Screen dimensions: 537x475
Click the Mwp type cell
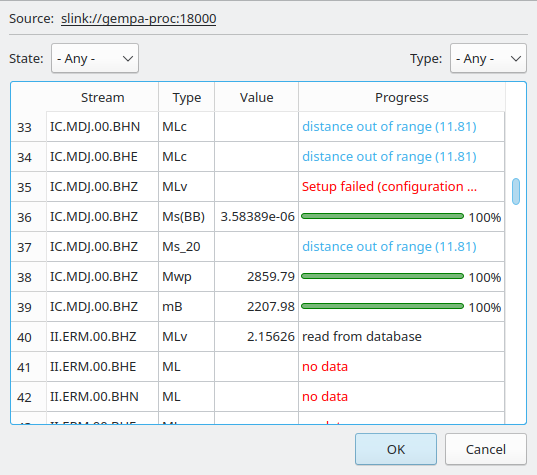[187, 276]
